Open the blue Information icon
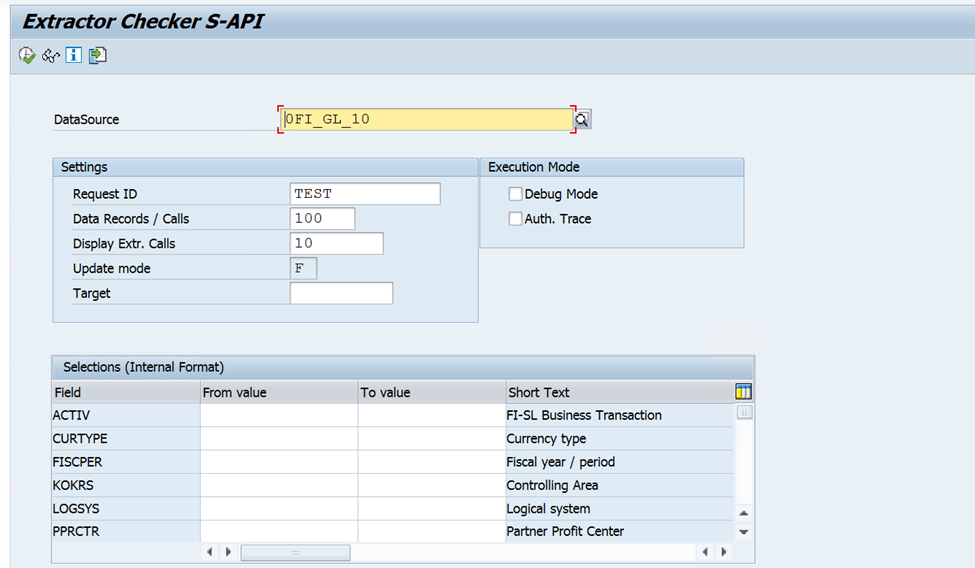This screenshot has height=568, width=975. click(74, 56)
